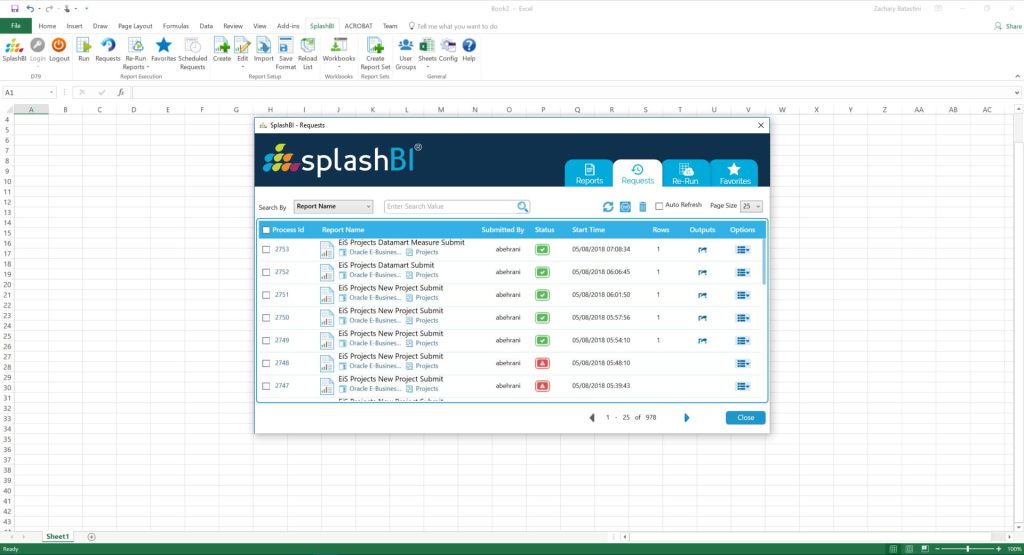This screenshot has height=555, width=1024.
Task: Open Scheduled Requests in the ribbon
Action: (x=192, y=45)
